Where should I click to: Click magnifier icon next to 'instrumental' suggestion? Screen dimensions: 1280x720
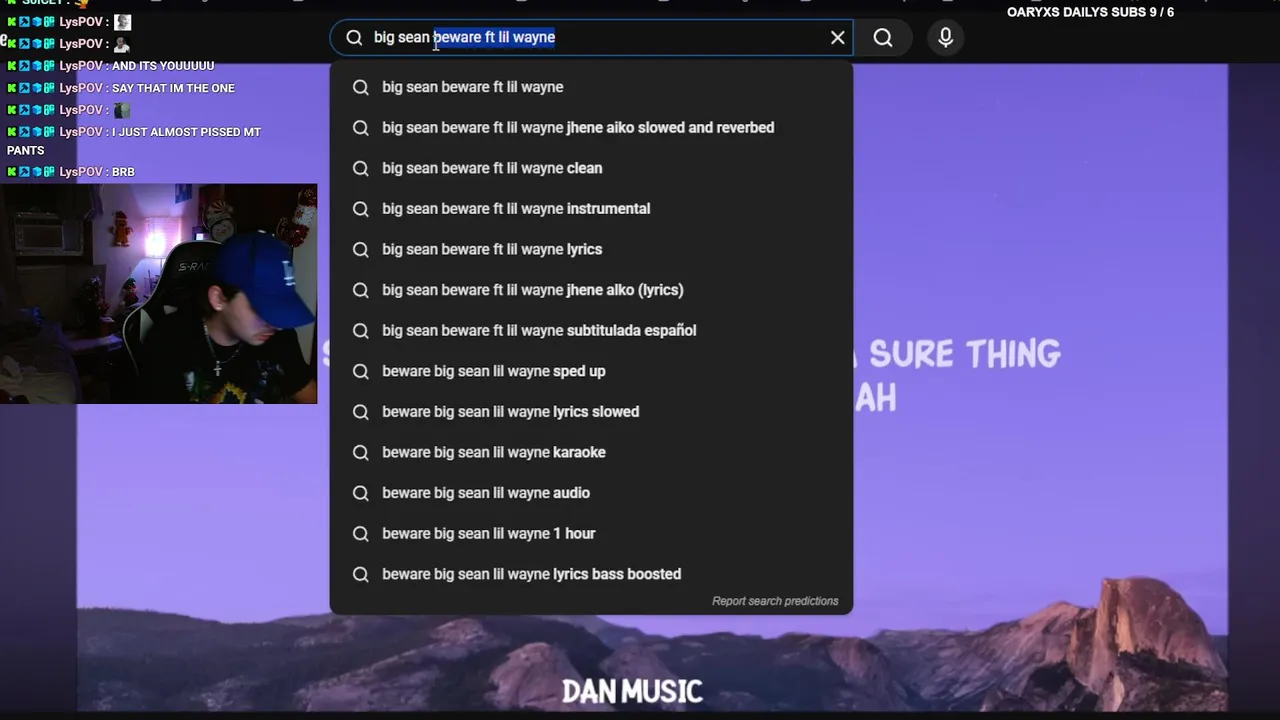click(x=361, y=209)
